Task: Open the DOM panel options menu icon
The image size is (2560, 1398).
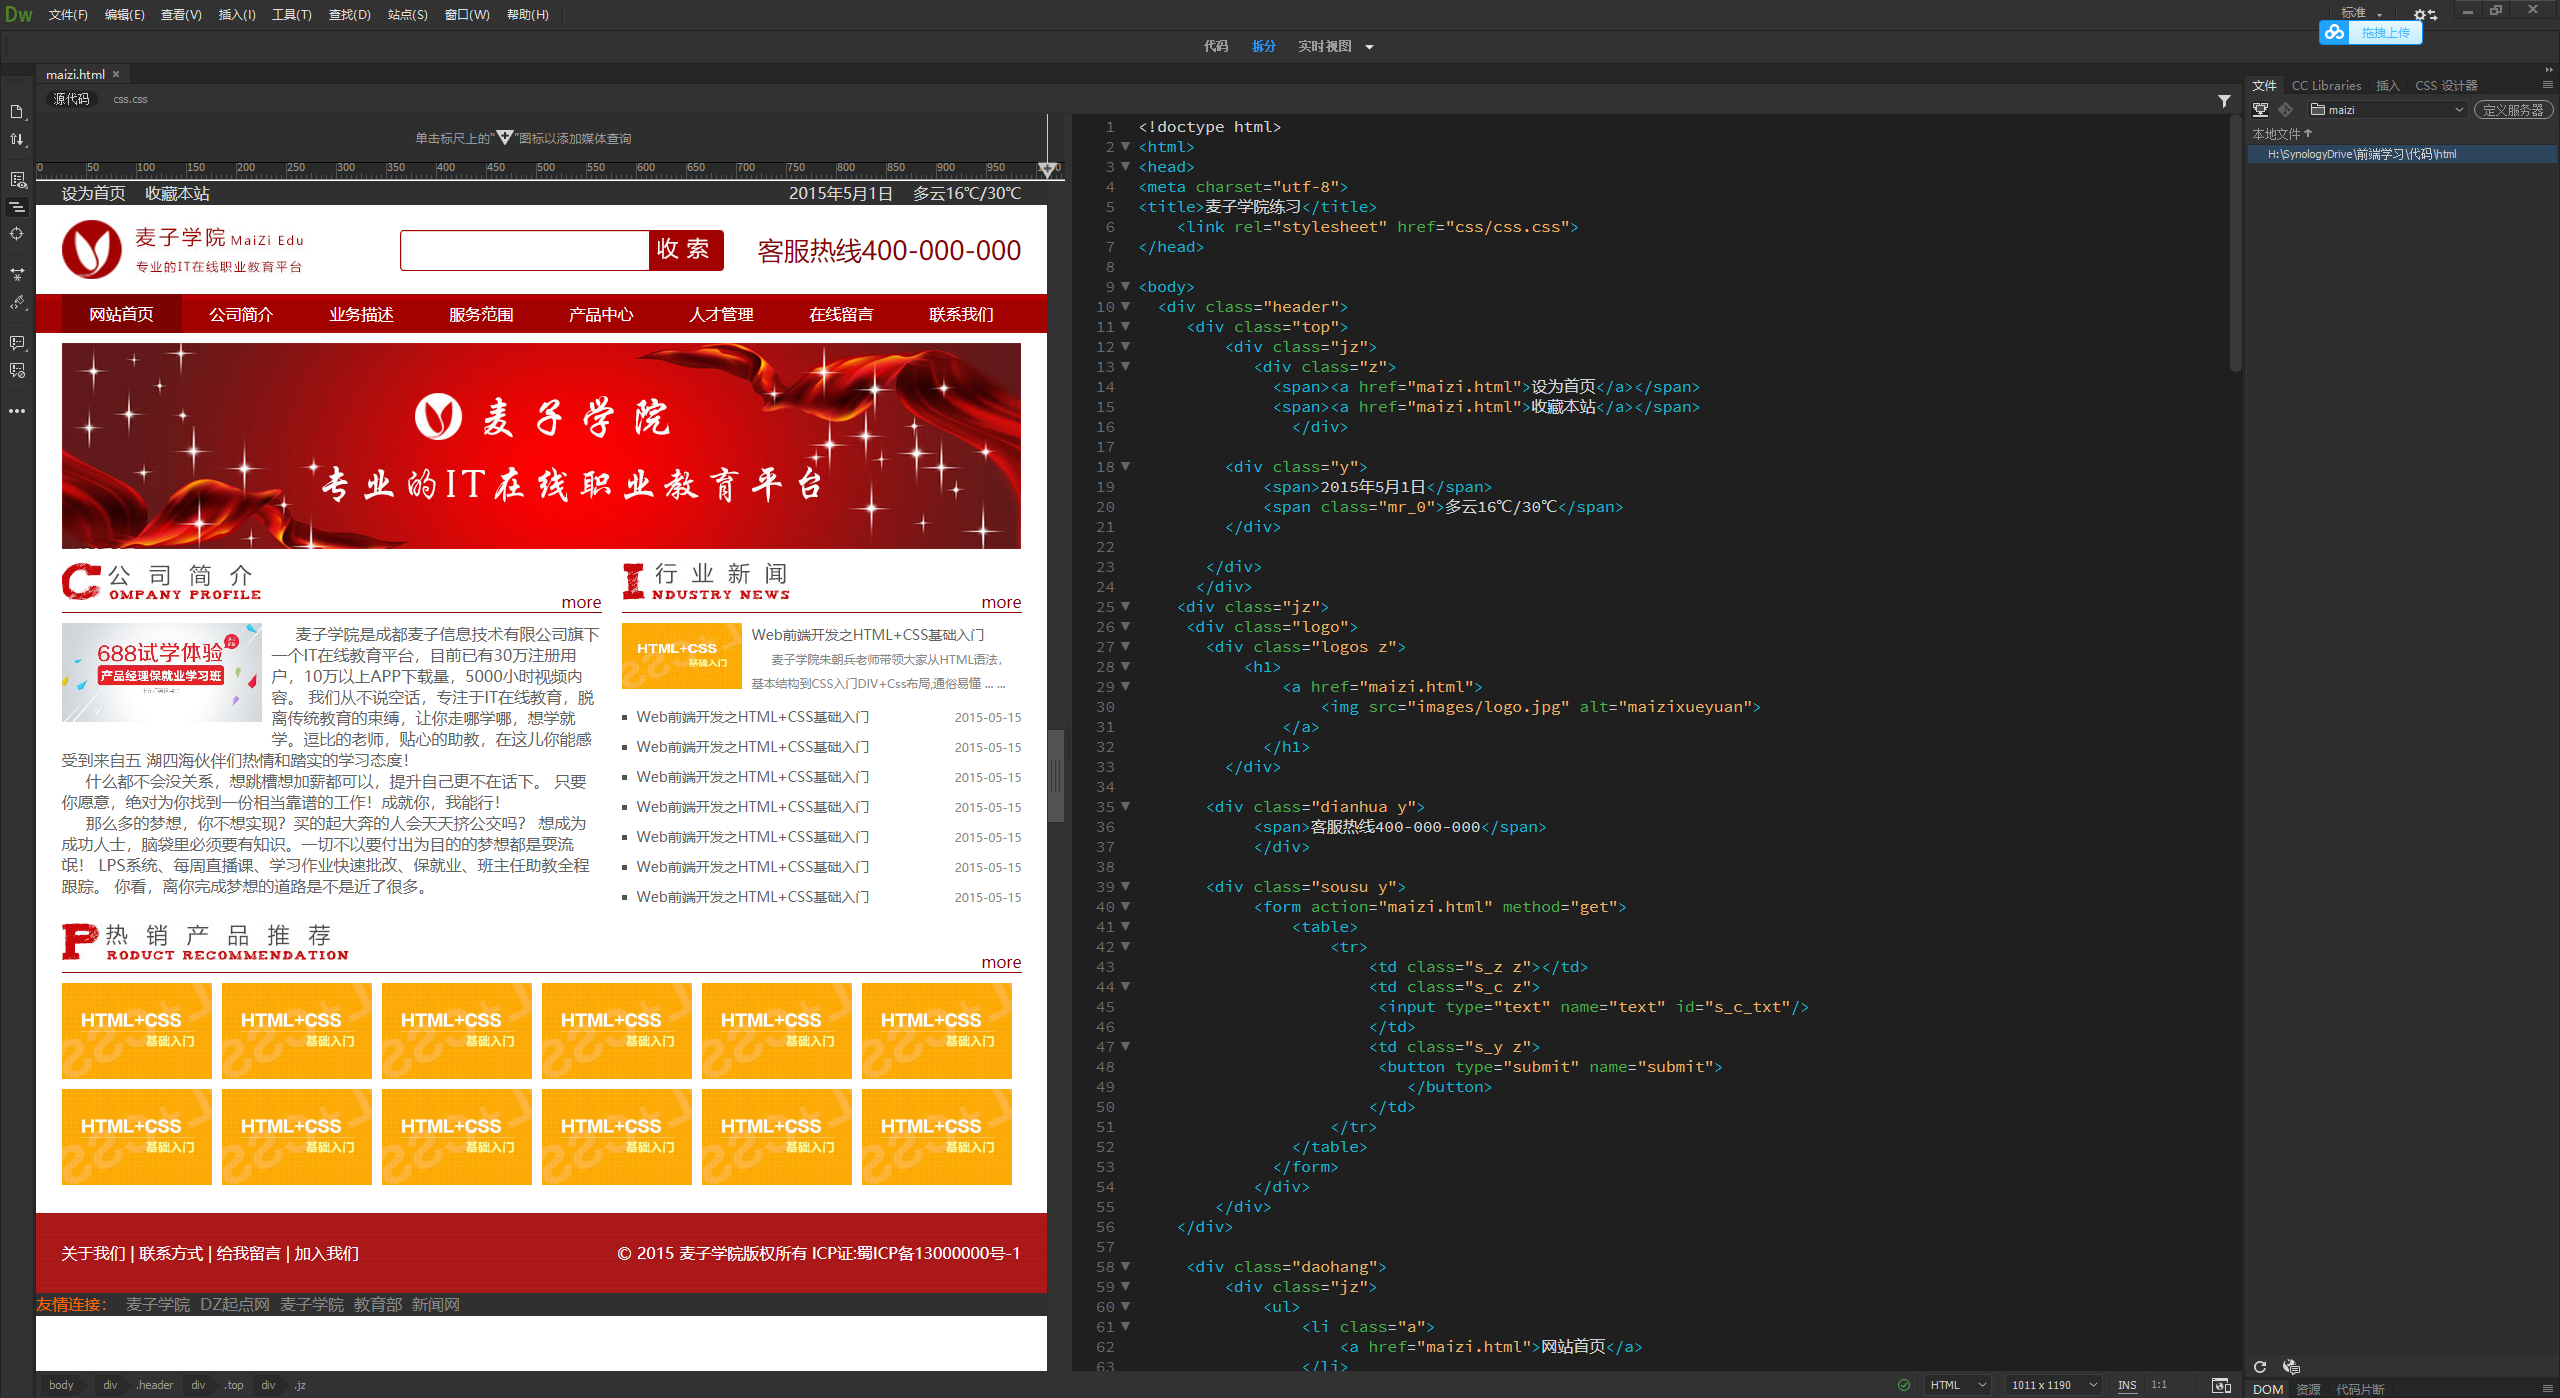Action: 2548,1388
